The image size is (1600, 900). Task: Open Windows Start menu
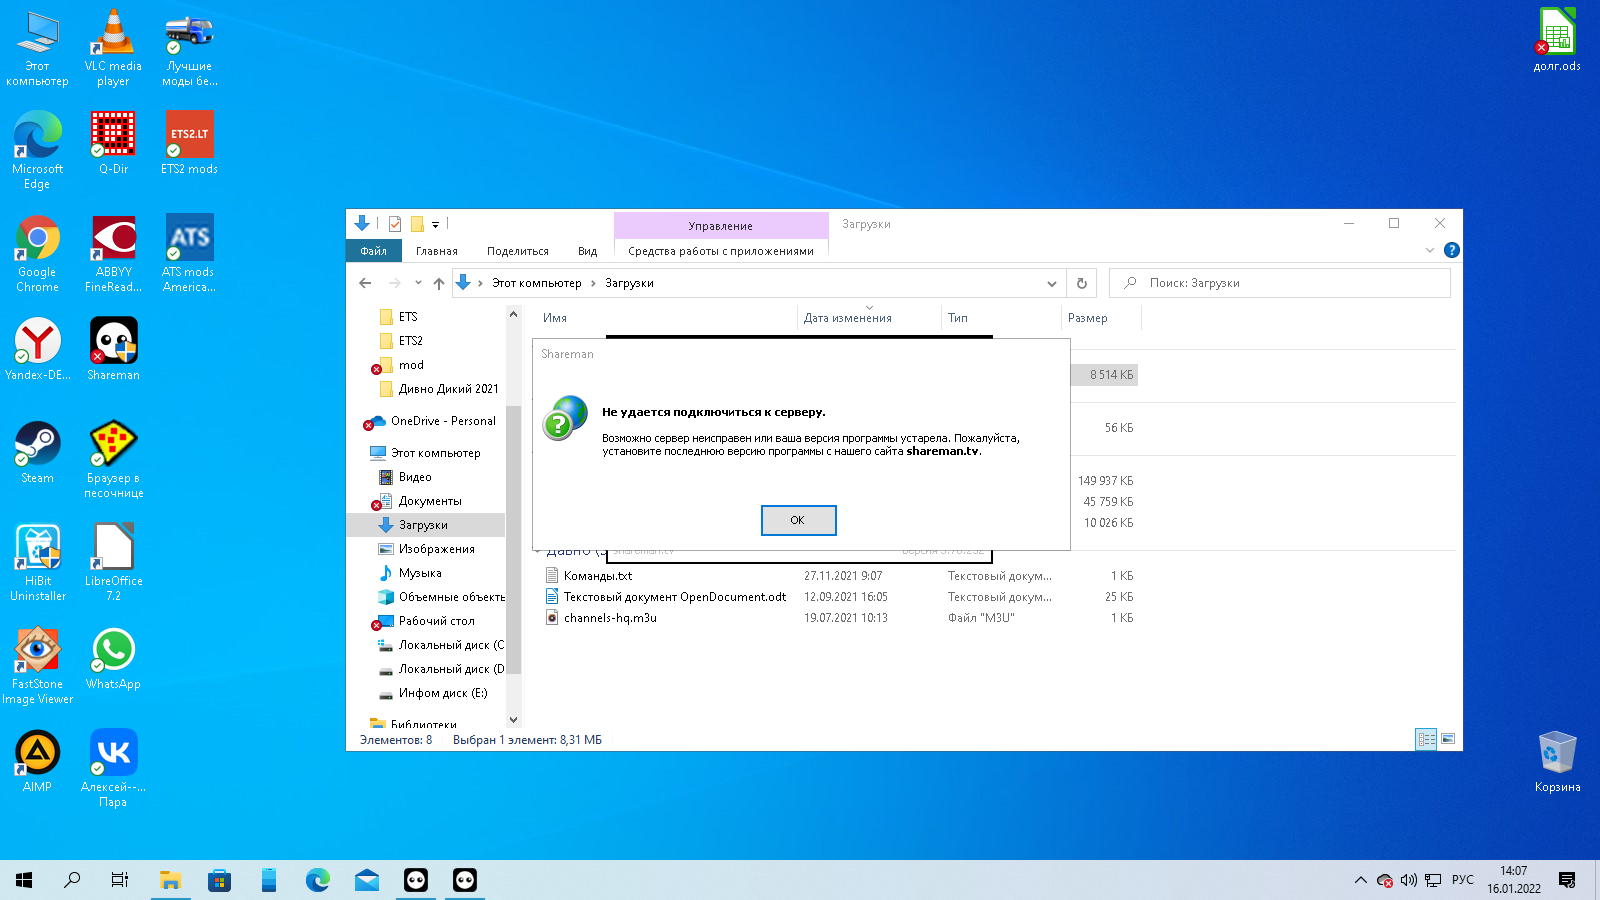click(x=24, y=880)
